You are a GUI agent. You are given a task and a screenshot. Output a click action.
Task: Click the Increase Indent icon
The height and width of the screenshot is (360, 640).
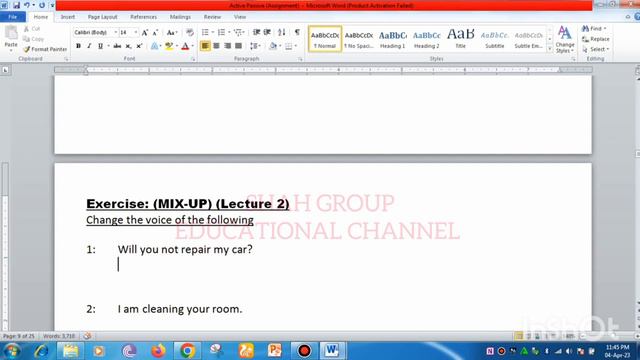[x=267, y=32]
